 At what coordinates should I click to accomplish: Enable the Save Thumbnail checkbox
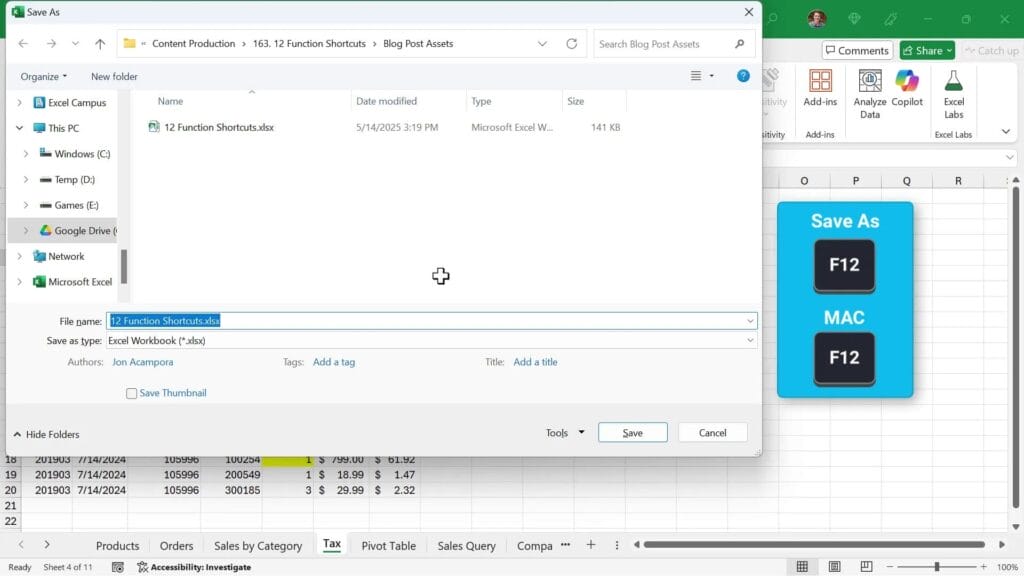[132, 394]
